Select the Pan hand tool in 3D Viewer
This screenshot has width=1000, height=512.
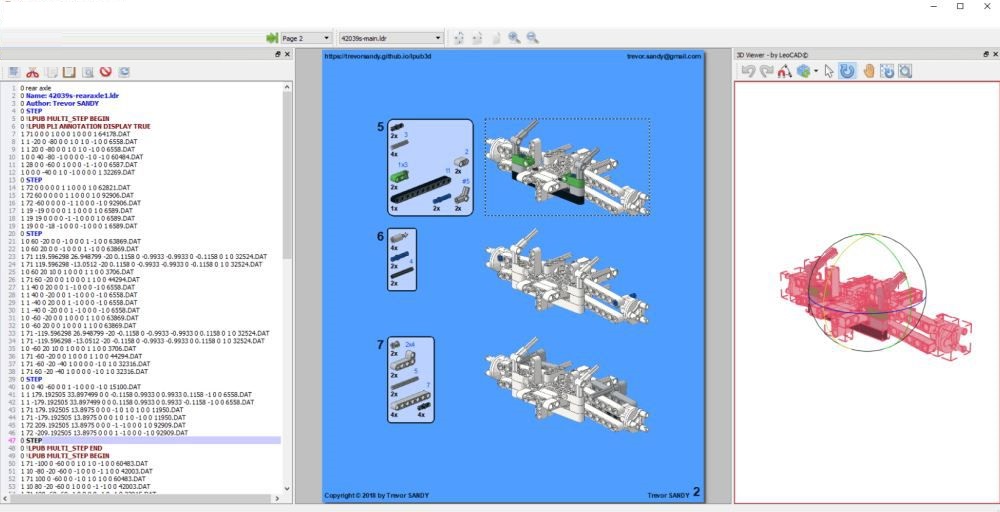coord(869,71)
